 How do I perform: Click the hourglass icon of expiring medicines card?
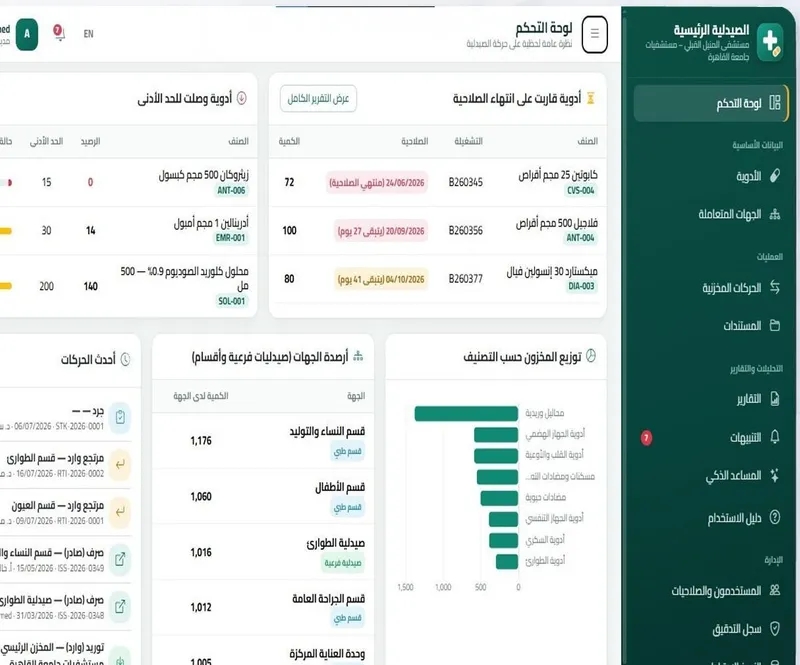(590, 97)
